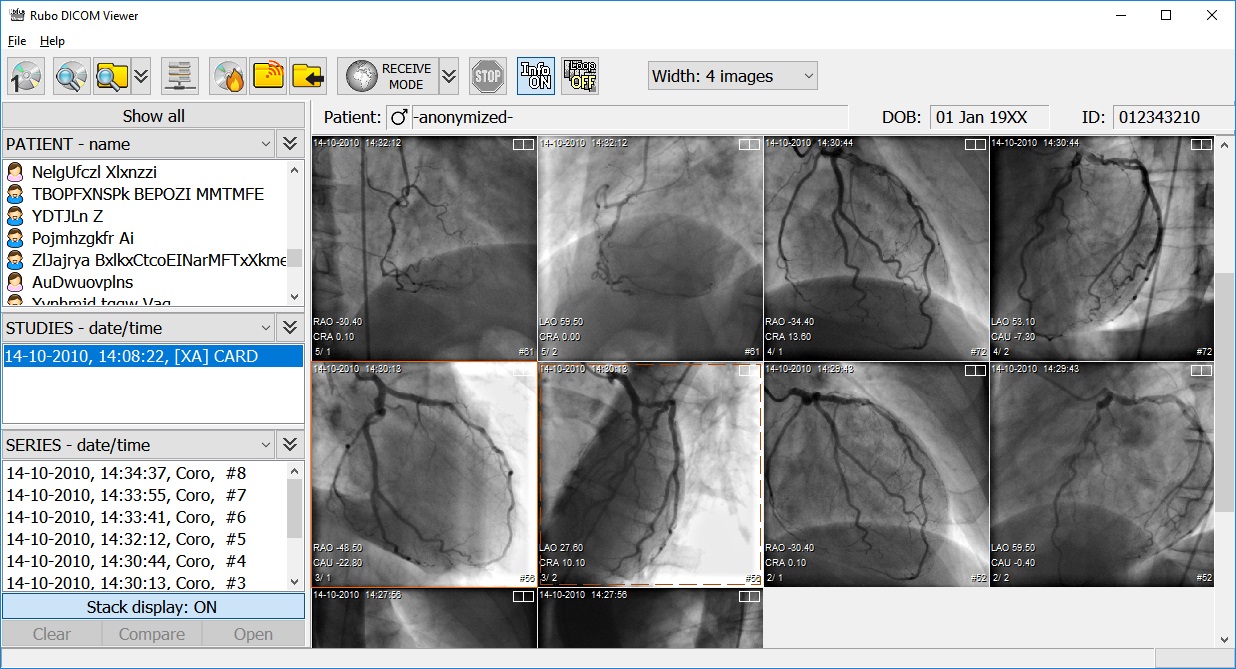Click the DOB field 01 Jan 19XX

[989, 118]
